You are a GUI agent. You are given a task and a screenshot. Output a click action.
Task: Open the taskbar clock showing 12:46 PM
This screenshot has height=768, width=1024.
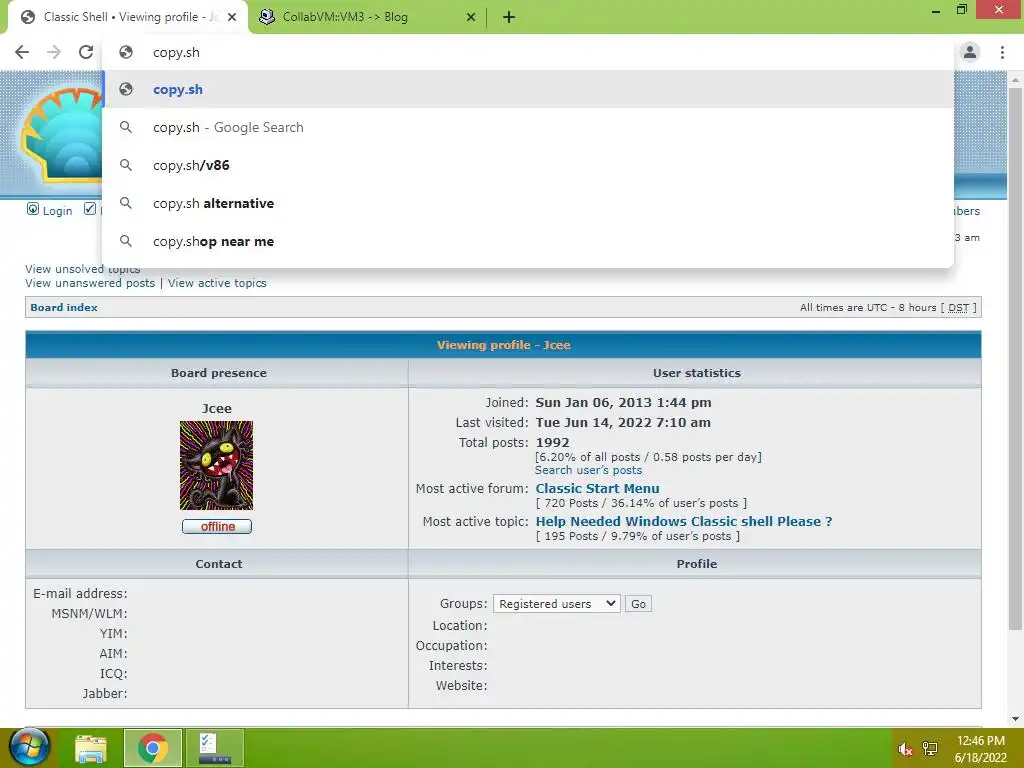tap(980, 749)
